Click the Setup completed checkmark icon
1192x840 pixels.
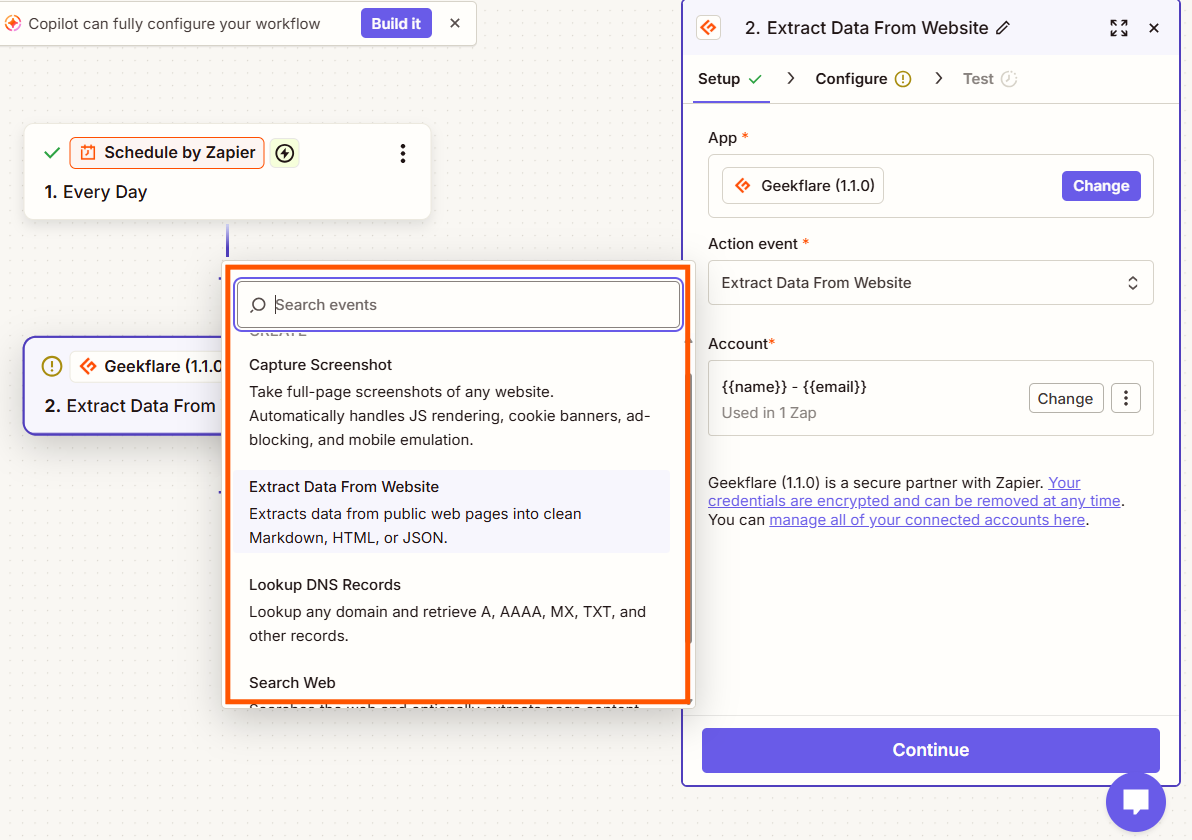[755, 79]
